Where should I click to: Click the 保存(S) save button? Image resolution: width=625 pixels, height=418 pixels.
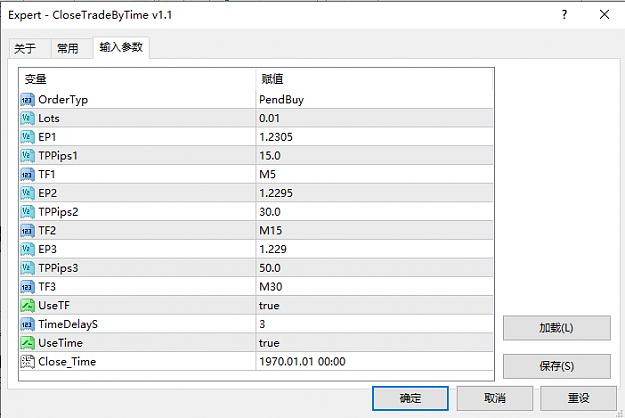(556, 366)
